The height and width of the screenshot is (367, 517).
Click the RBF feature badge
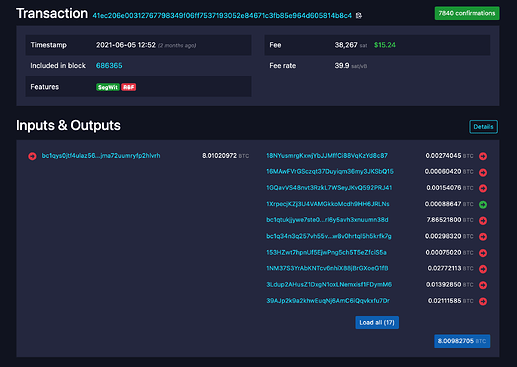[x=129, y=87]
